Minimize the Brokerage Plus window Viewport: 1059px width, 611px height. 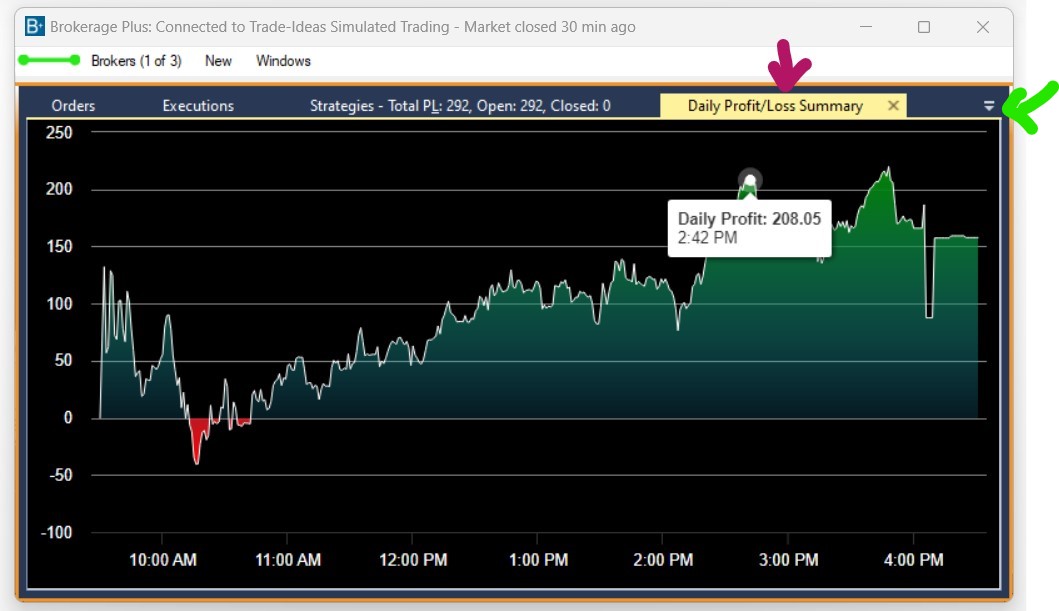(x=865, y=27)
